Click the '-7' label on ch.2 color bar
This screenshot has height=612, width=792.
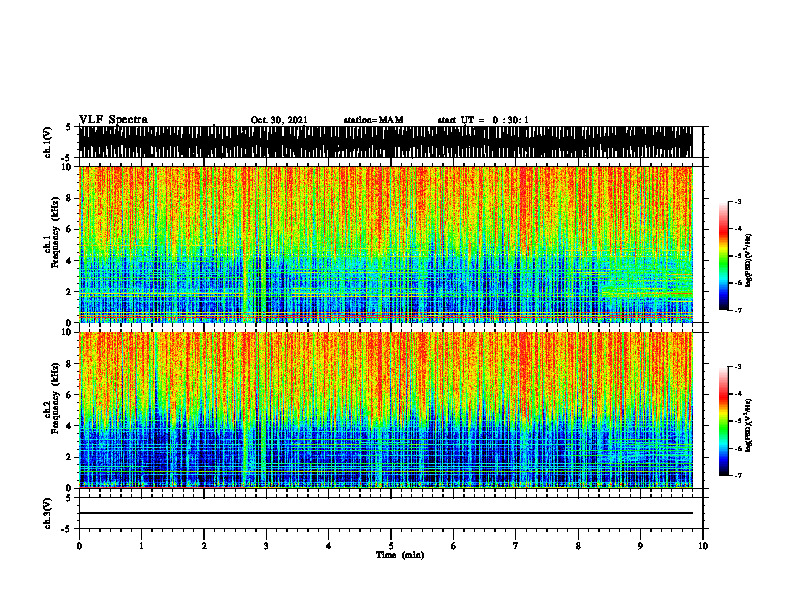coord(738,475)
